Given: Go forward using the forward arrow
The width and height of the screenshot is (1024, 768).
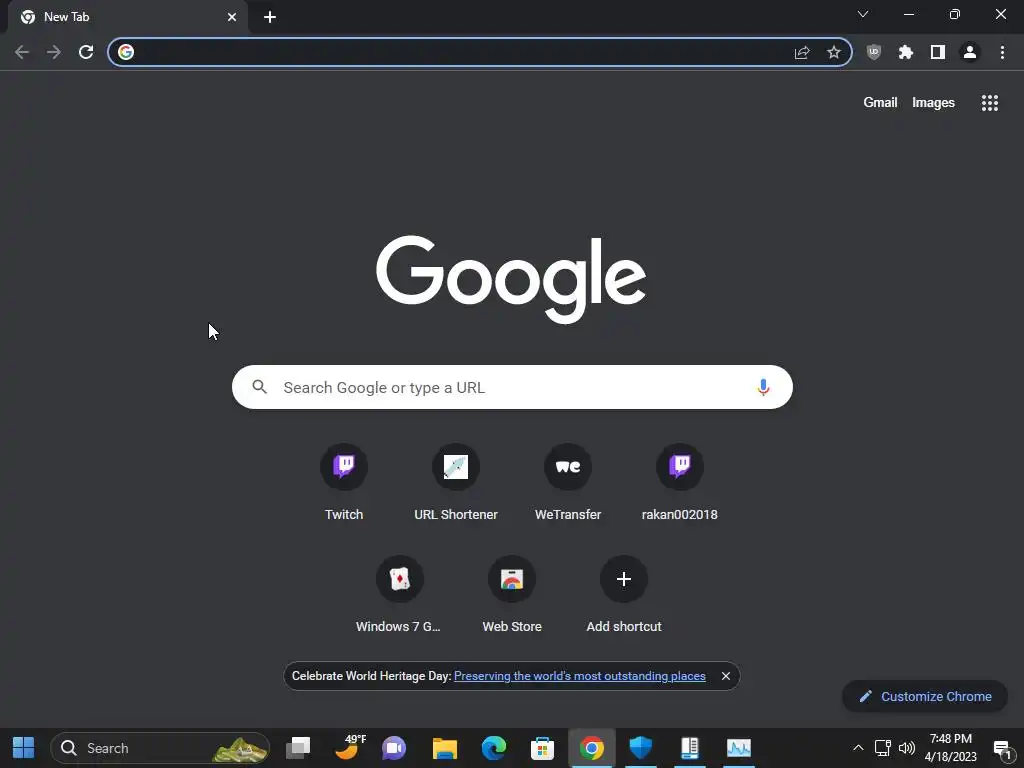Looking at the screenshot, I should click(54, 52).
